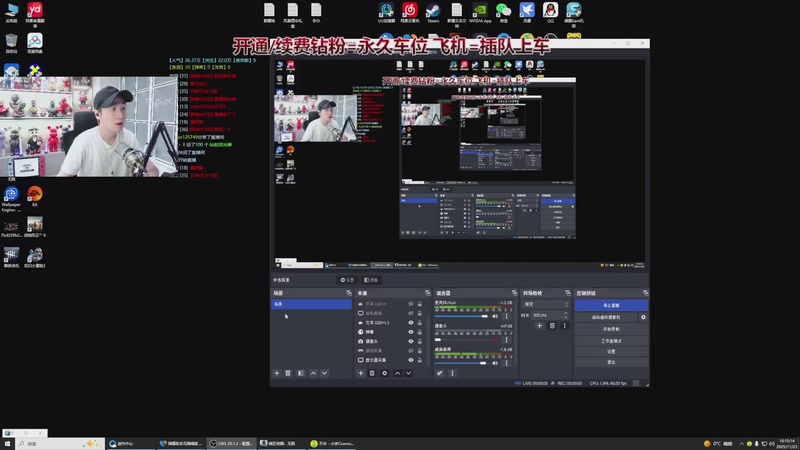
Task: Pop out the 来源 dock panel
Action: click(428, 293)
